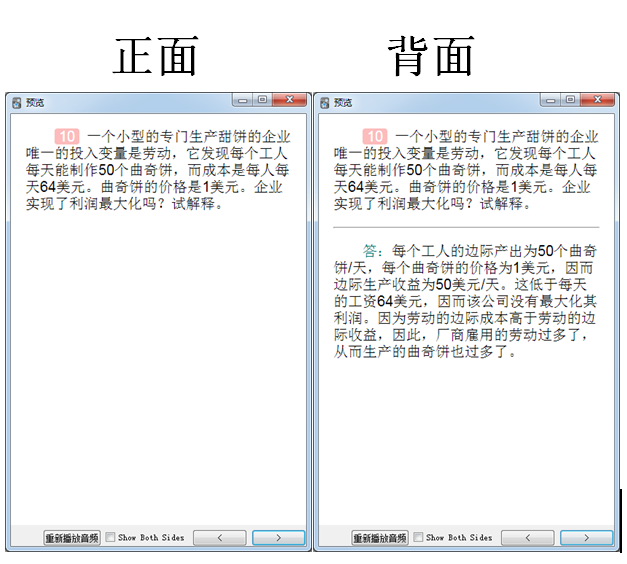The height and width of the screenshot is (564, 627).
Task: Close the right preview window
Action: coord(598,100)
